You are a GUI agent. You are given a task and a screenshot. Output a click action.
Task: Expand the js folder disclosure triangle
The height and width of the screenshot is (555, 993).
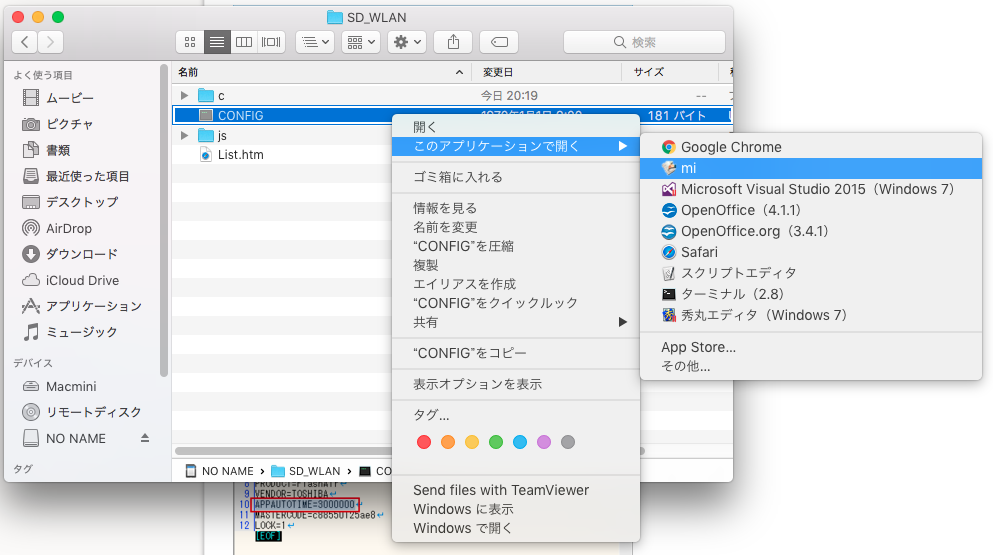click(x=184, y=135)
